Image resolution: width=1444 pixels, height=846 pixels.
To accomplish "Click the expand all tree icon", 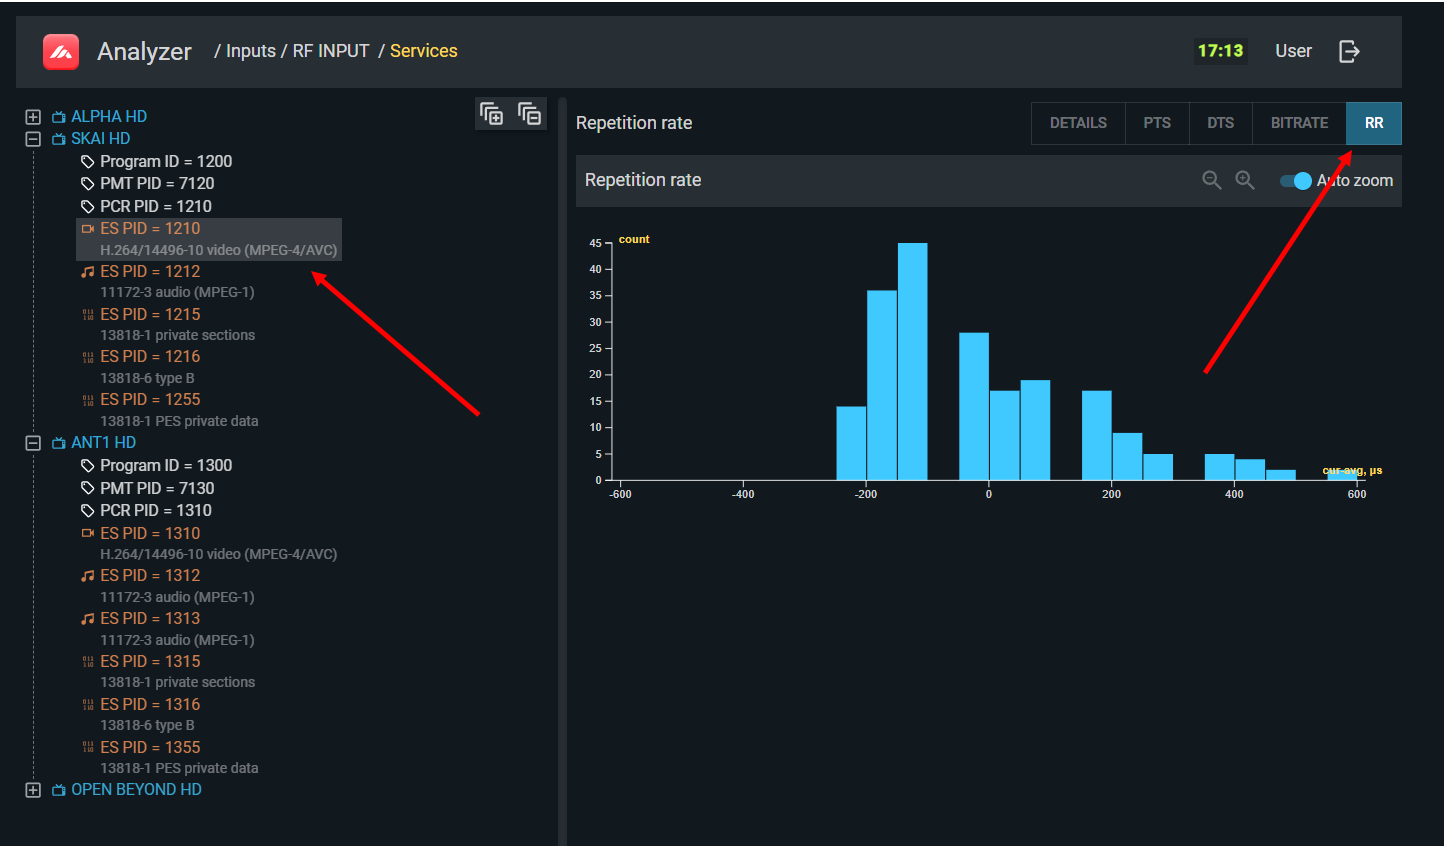I will click(x=491, y=114).
